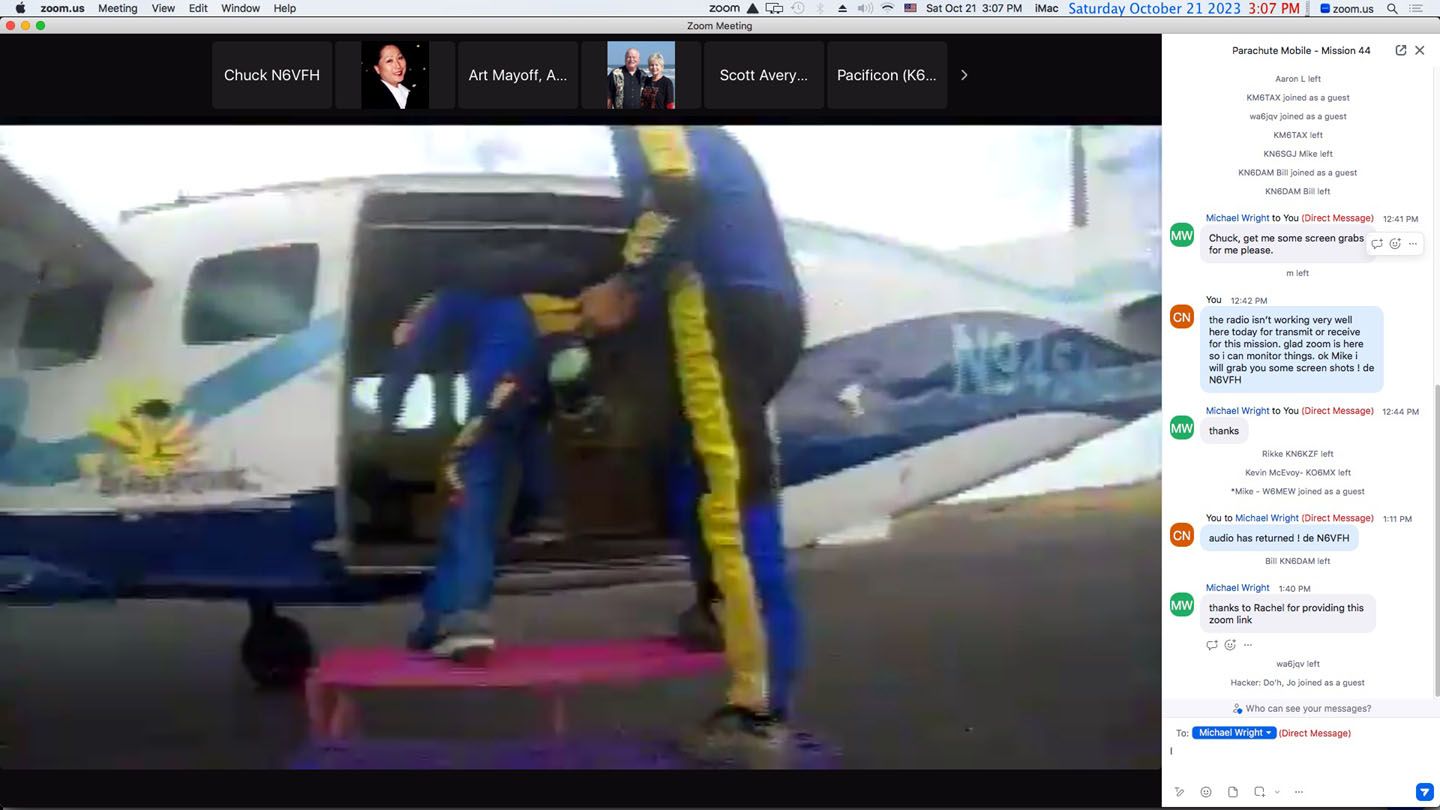Image resolution: width=1440 pixels, height=810 pixels.
Task: Open the Meeting menu
Action: tap(117, 8)
